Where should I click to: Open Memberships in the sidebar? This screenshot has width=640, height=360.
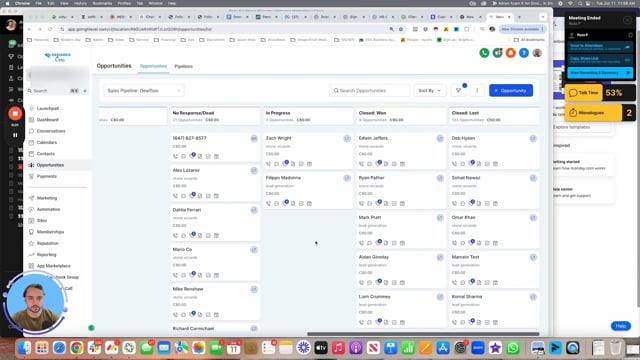[50, 232]
